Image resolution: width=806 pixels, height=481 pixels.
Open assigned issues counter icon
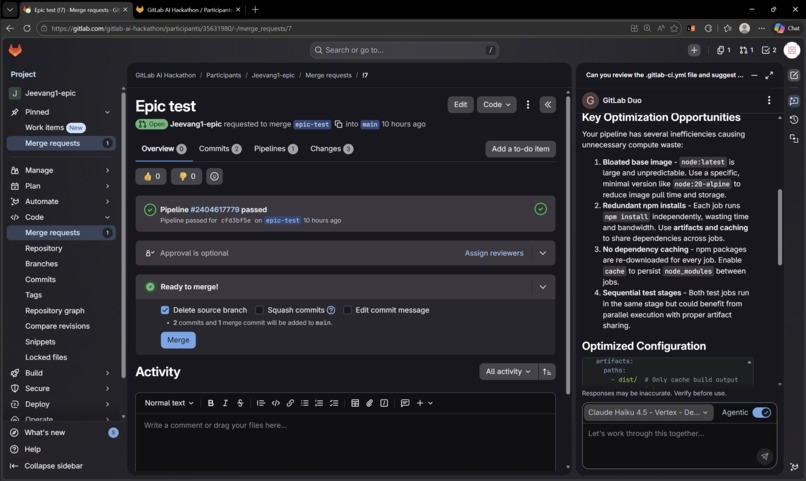[x=723, y=50]
